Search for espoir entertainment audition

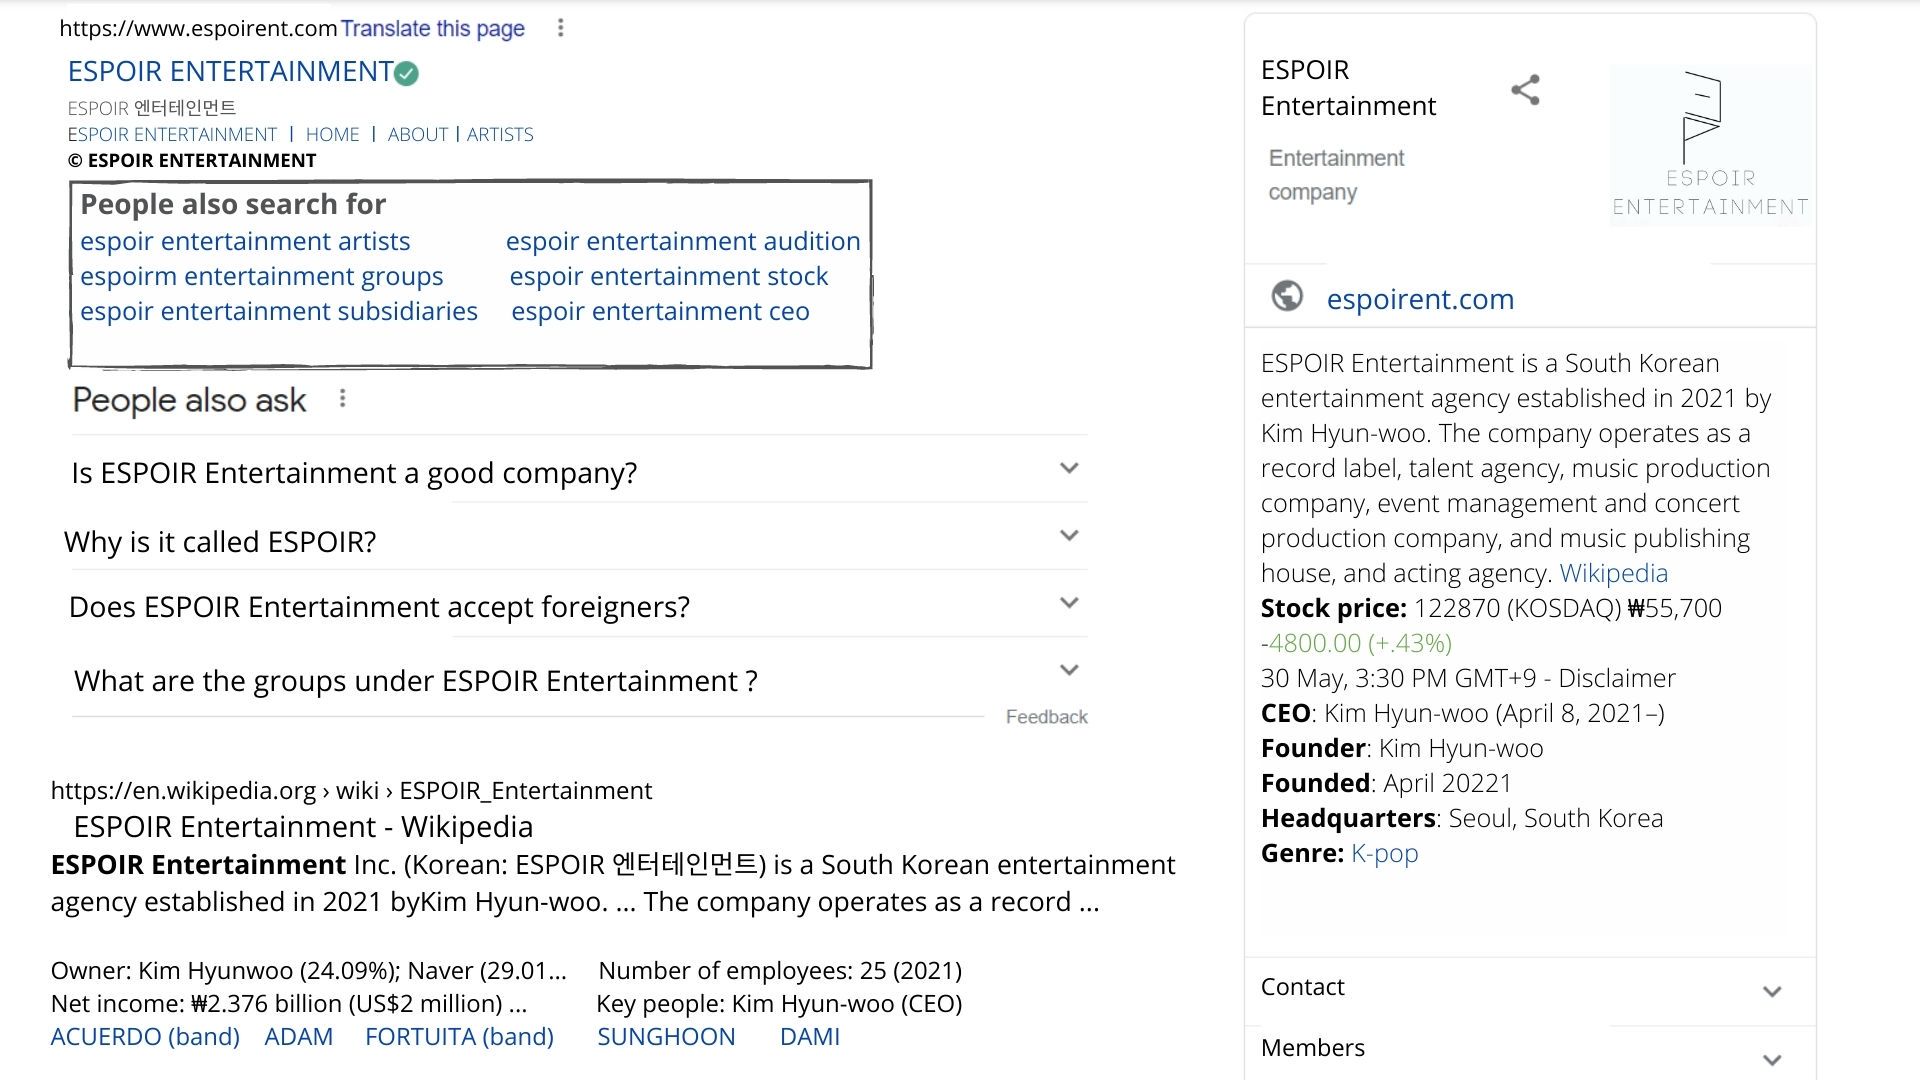click(683, 241)
